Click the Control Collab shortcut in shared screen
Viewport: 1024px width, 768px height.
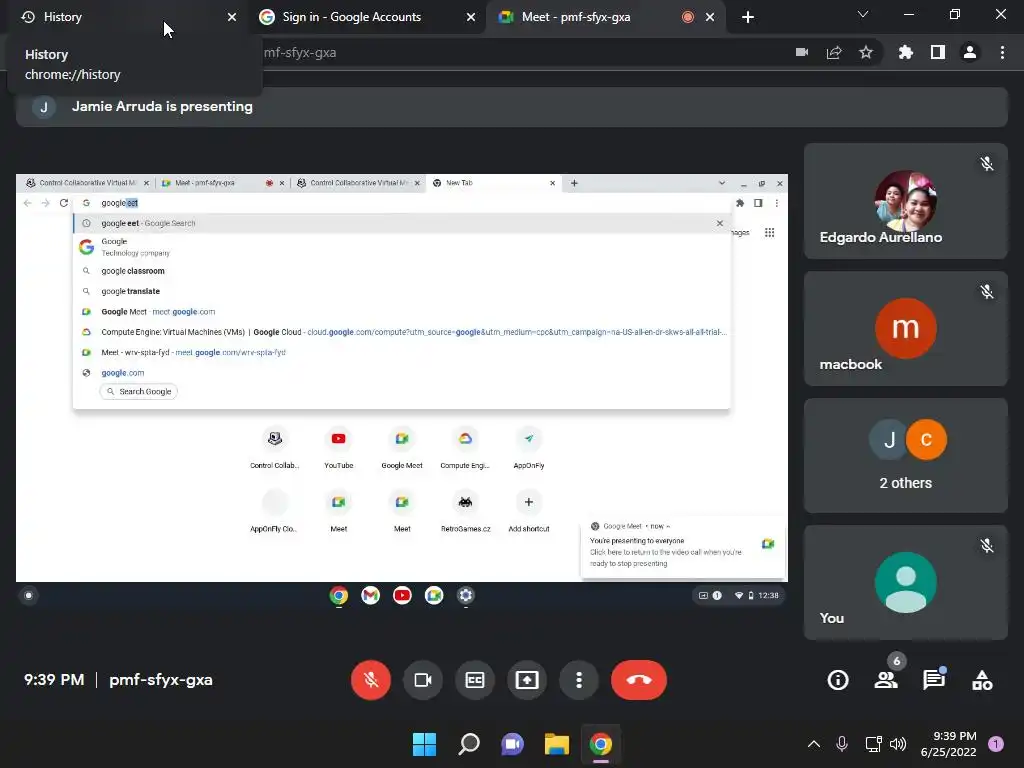274,448
